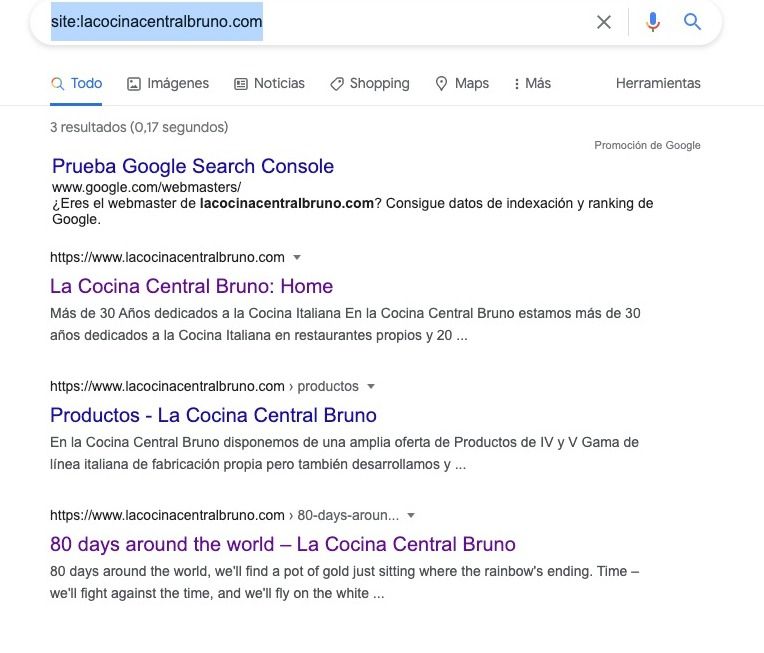Expand the dropdown arrow beside the productos URL
The height and width of the screenshot is (653, 764).
[371, 386]
